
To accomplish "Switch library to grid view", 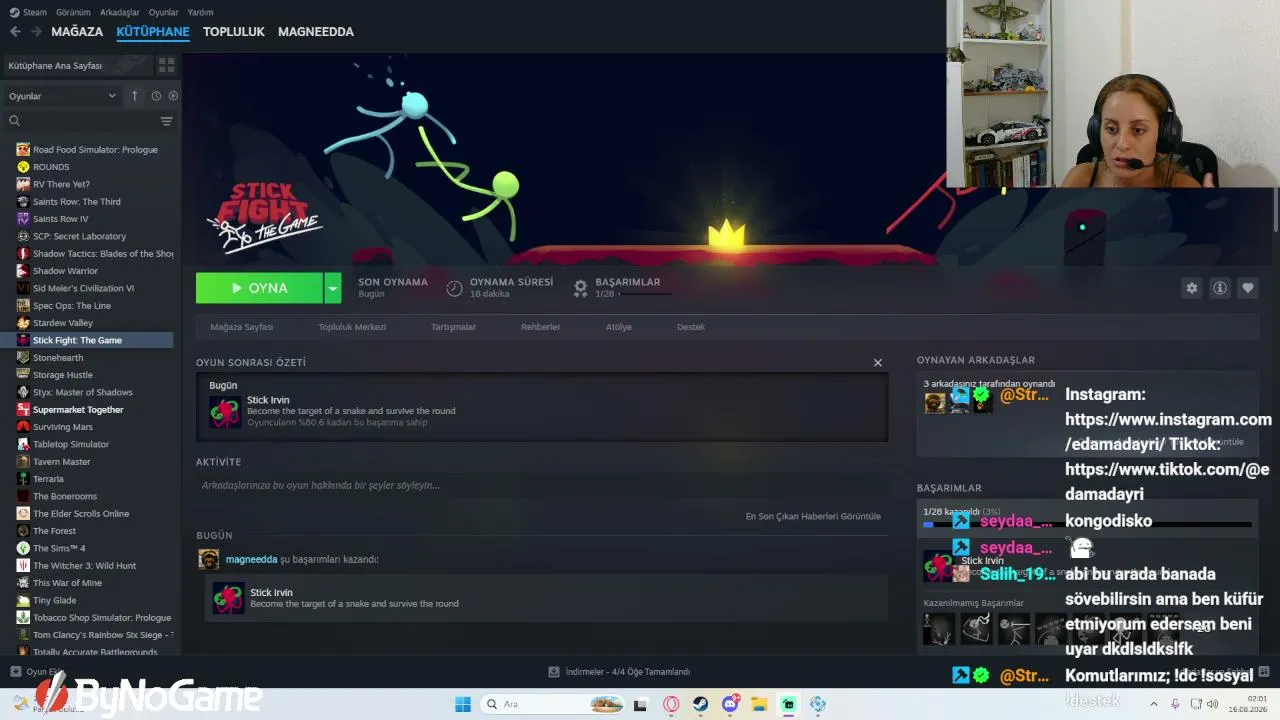I will pos(166,65).
